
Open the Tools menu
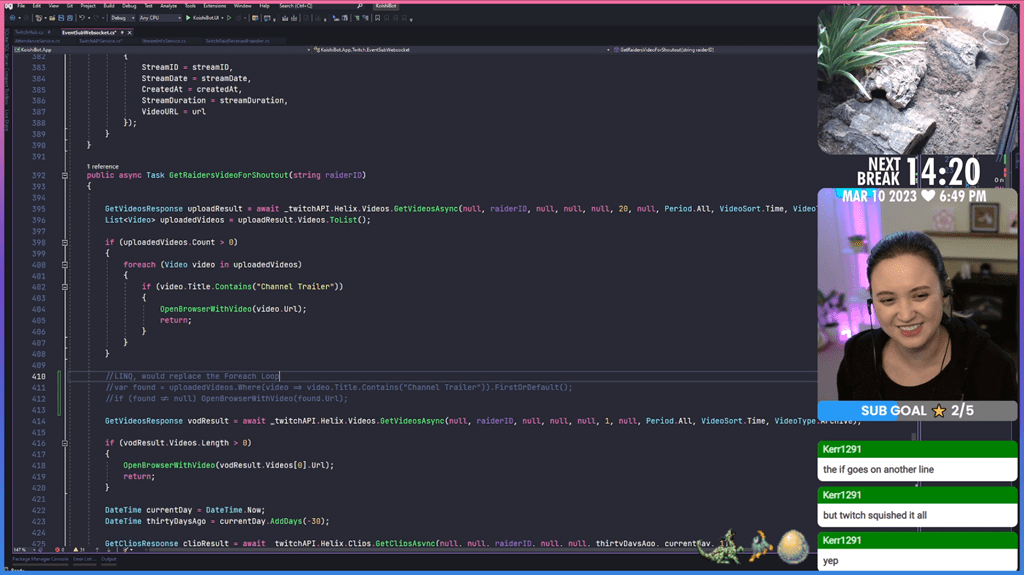pyautogui.click(x=190, y=6)
